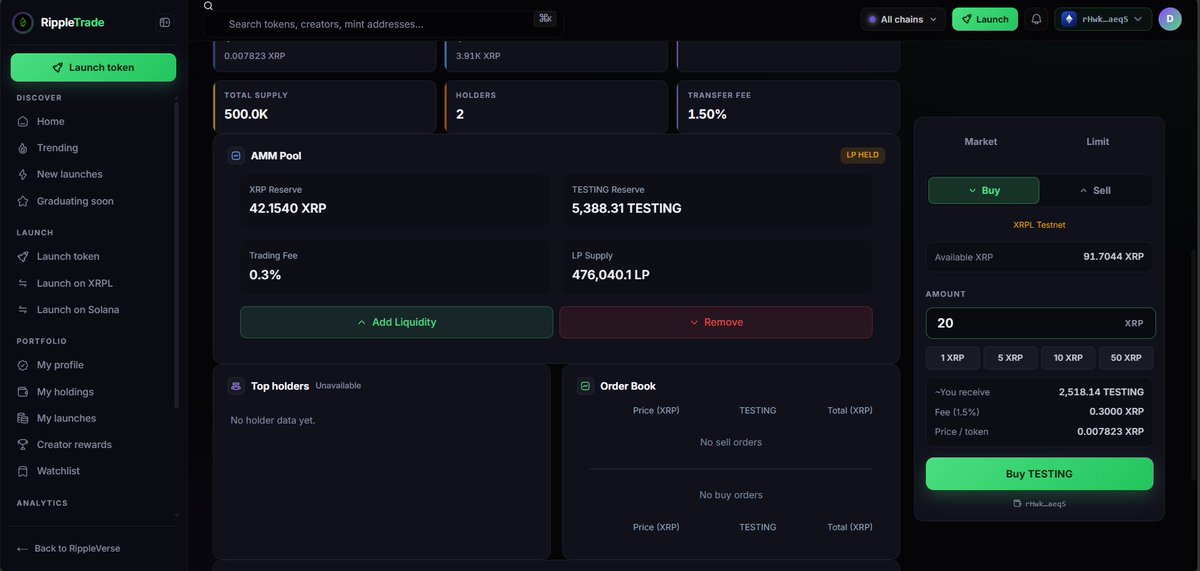Open Creator rewards in the sidebar
The image size is (1200, 571).
(74, 445)
